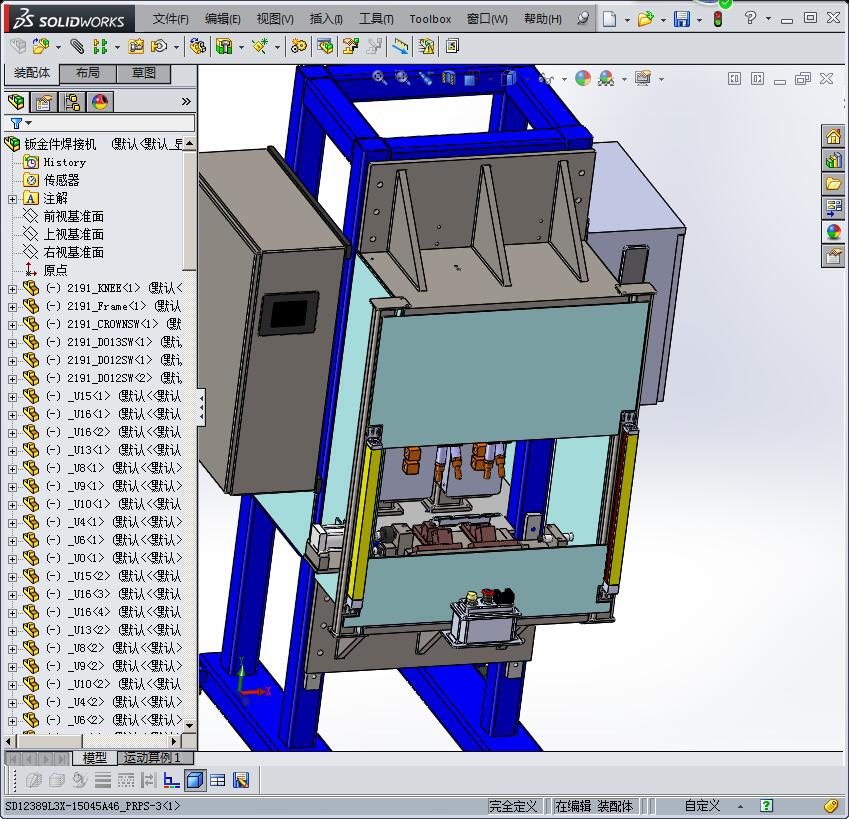Click Zoom to Area magnifier icon
The image size is (849, 819).
pos(402,78)
